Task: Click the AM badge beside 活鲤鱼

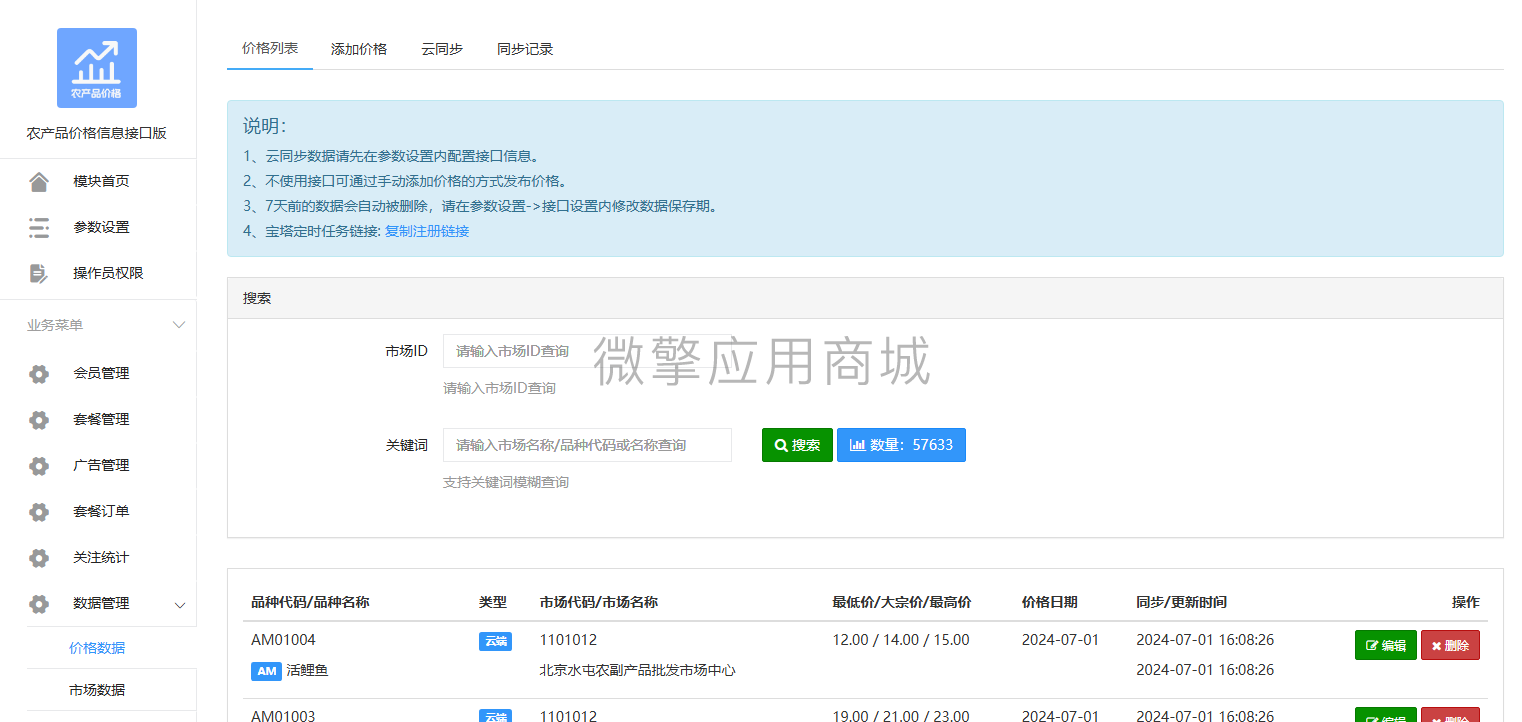Action: pyautogui.click(x=266, y=671)
